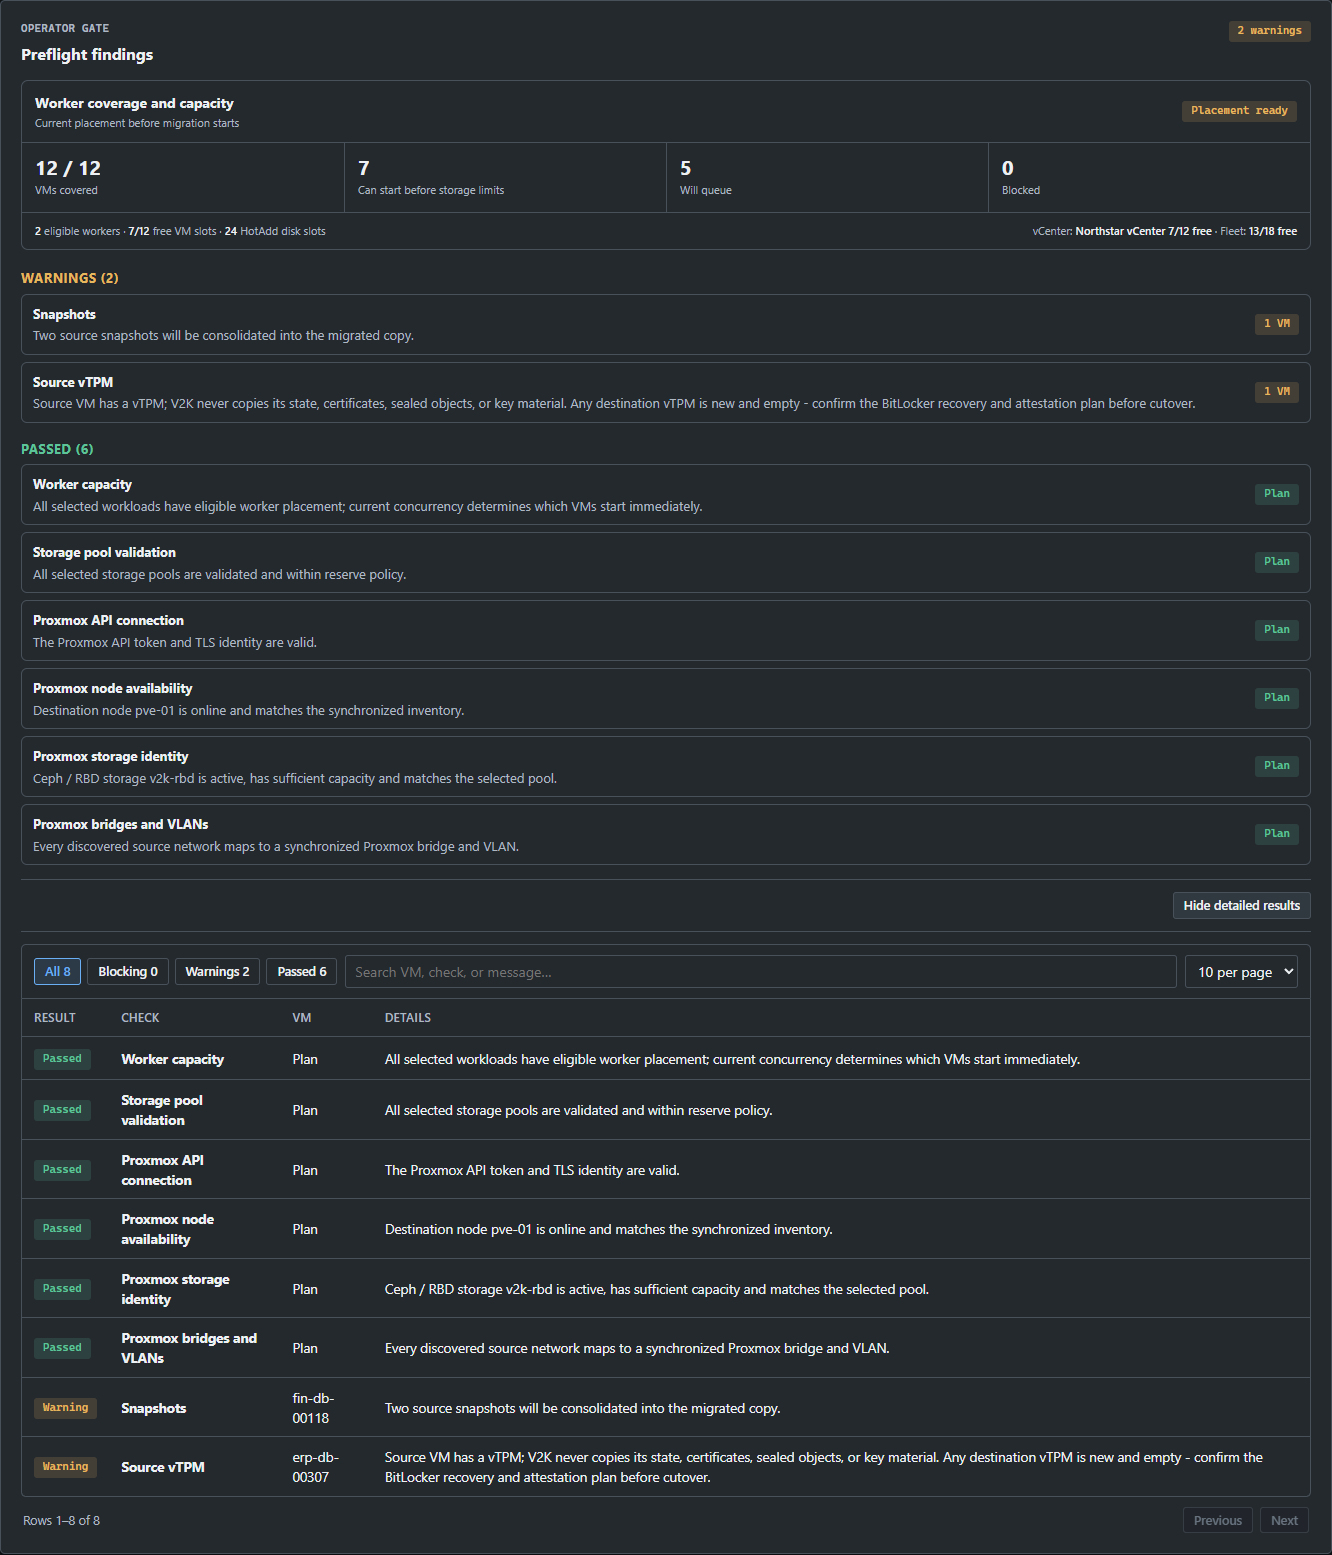Image resolution: width=1332 pixels, height=1555 pixels.
Task: Click Plan badge on Proxmox storage identity card
Action: coord(1276,766)
